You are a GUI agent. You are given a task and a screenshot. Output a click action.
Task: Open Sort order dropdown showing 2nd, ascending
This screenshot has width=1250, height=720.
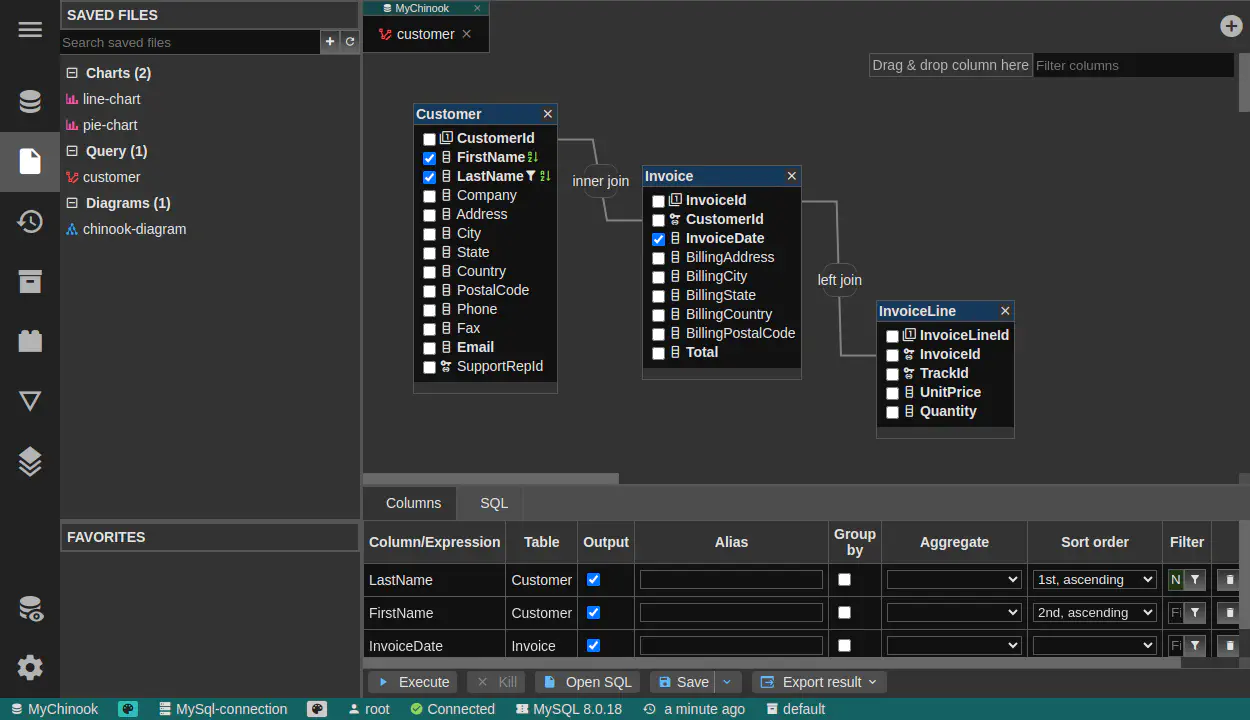pos(1095,613)
